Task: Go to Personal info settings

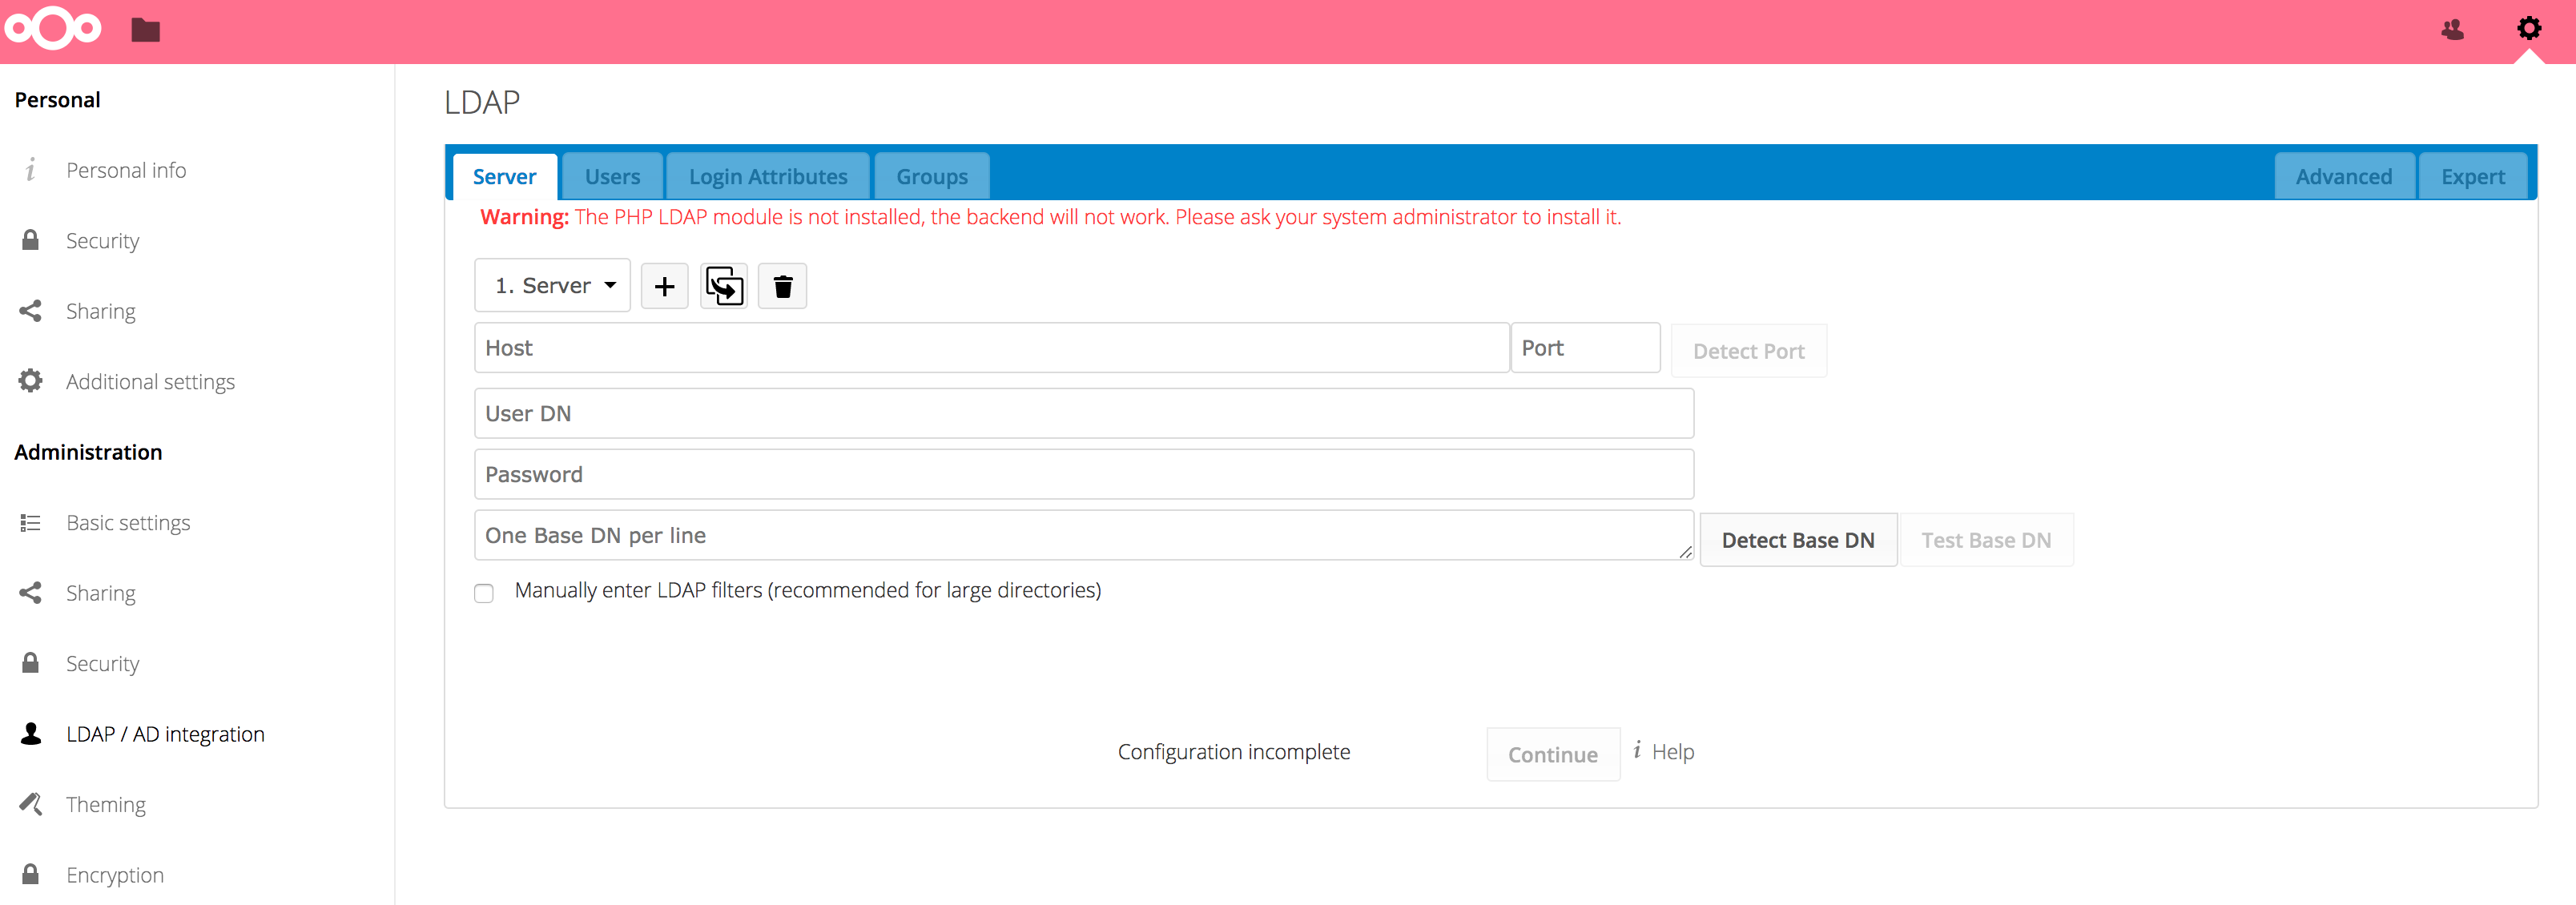Action: pyautogui.click(x=126, y=170)
